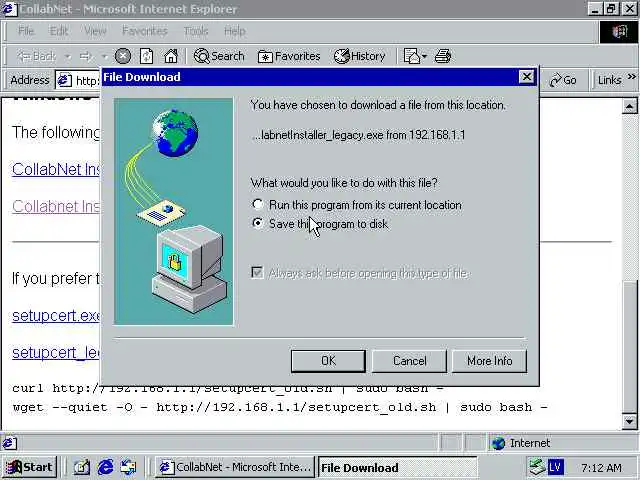Click the Print toolbar icon
The width and height of the screenshot is (640, 480).
(x=443, y=56)
